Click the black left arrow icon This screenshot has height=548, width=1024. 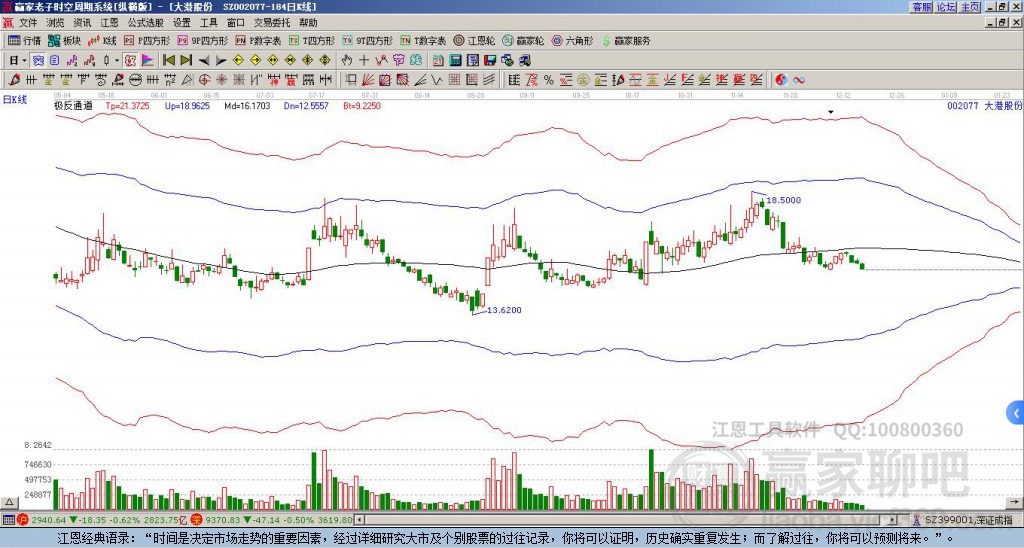click(x=204, y=61)
